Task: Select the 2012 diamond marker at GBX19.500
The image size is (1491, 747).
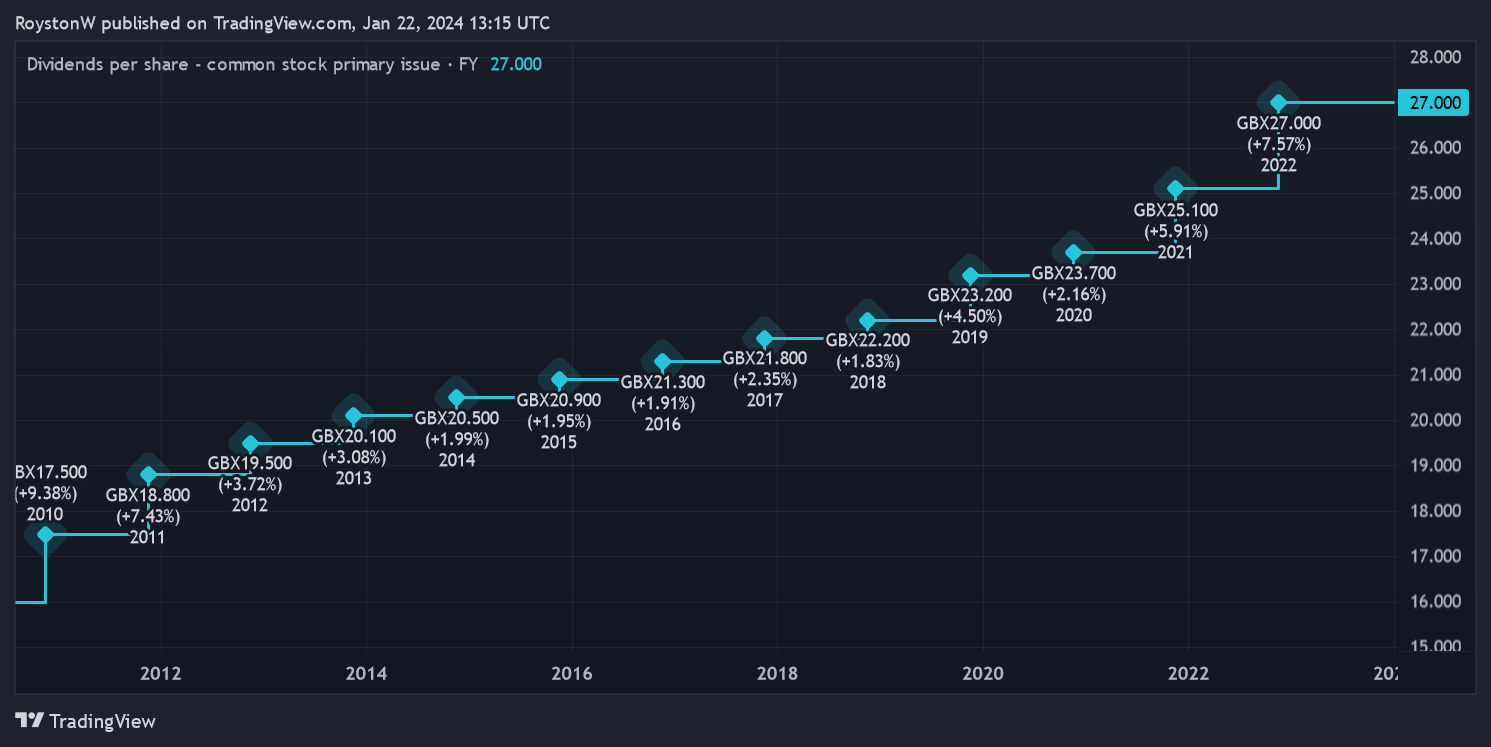Action: (x=251, y=444)
